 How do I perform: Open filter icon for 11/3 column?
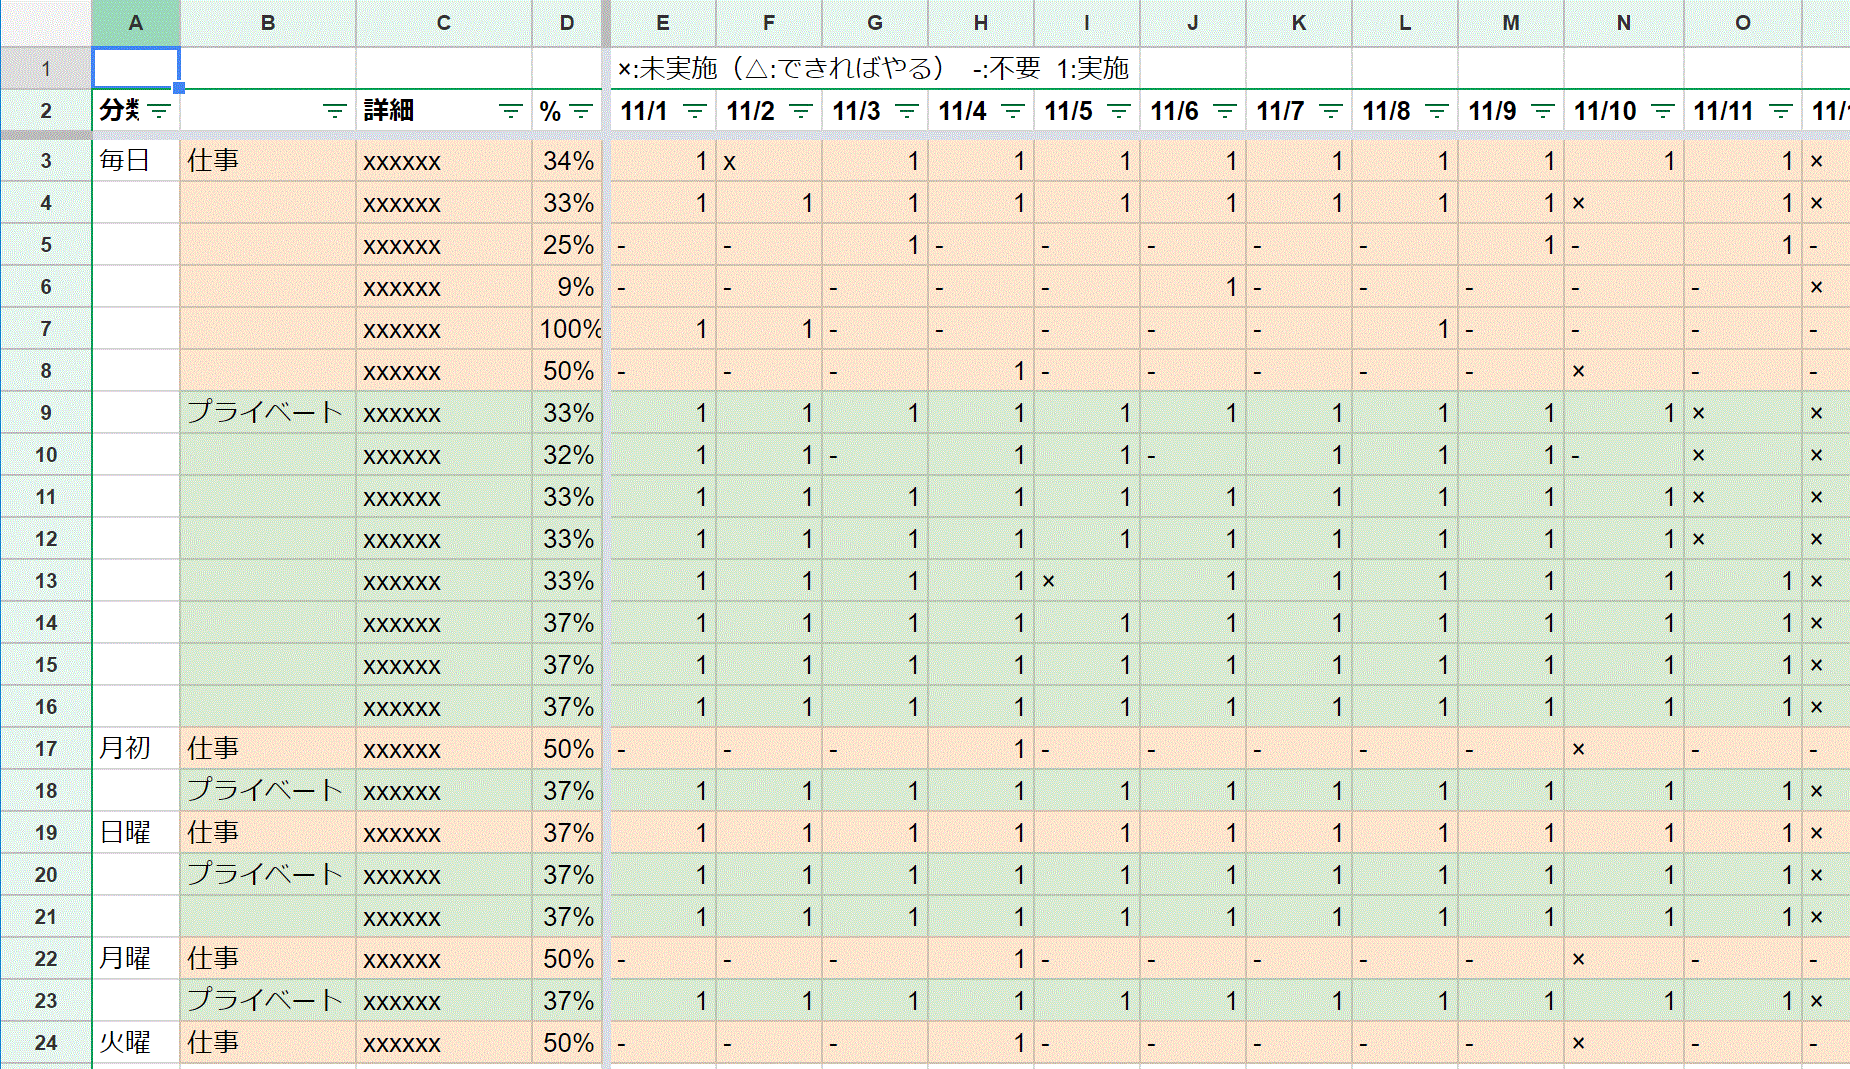(x=907, y=111)
